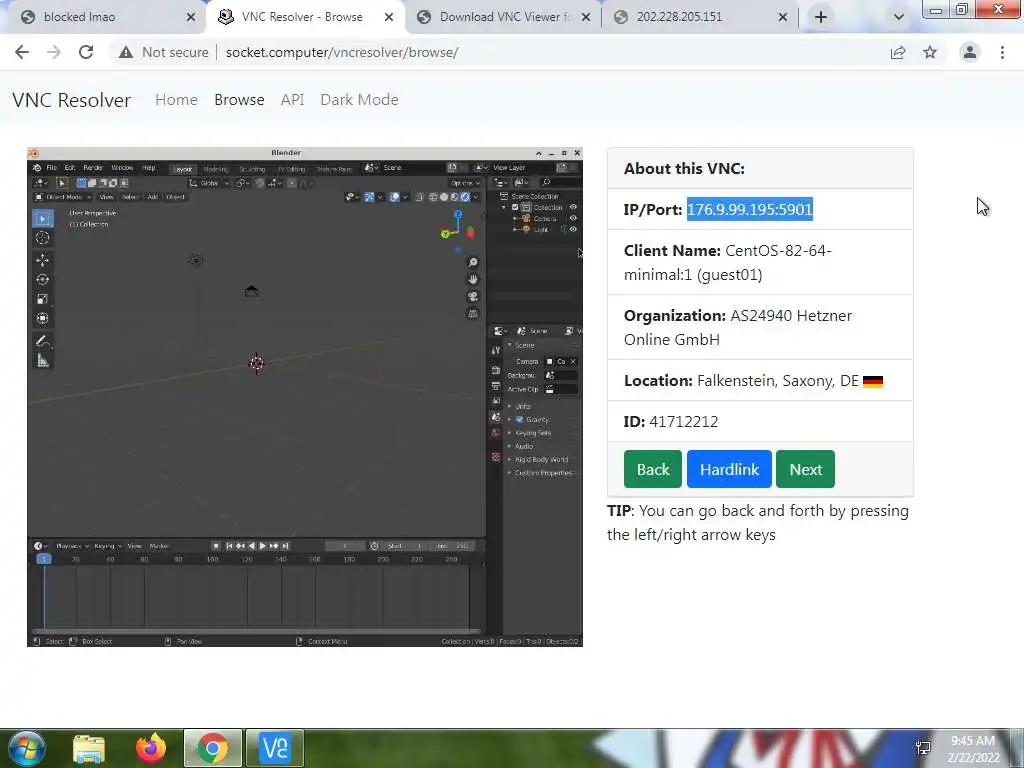This screenshot has width=1024, height=768.
Task: Click the ID value 41712212
Action: click(684, 421)
